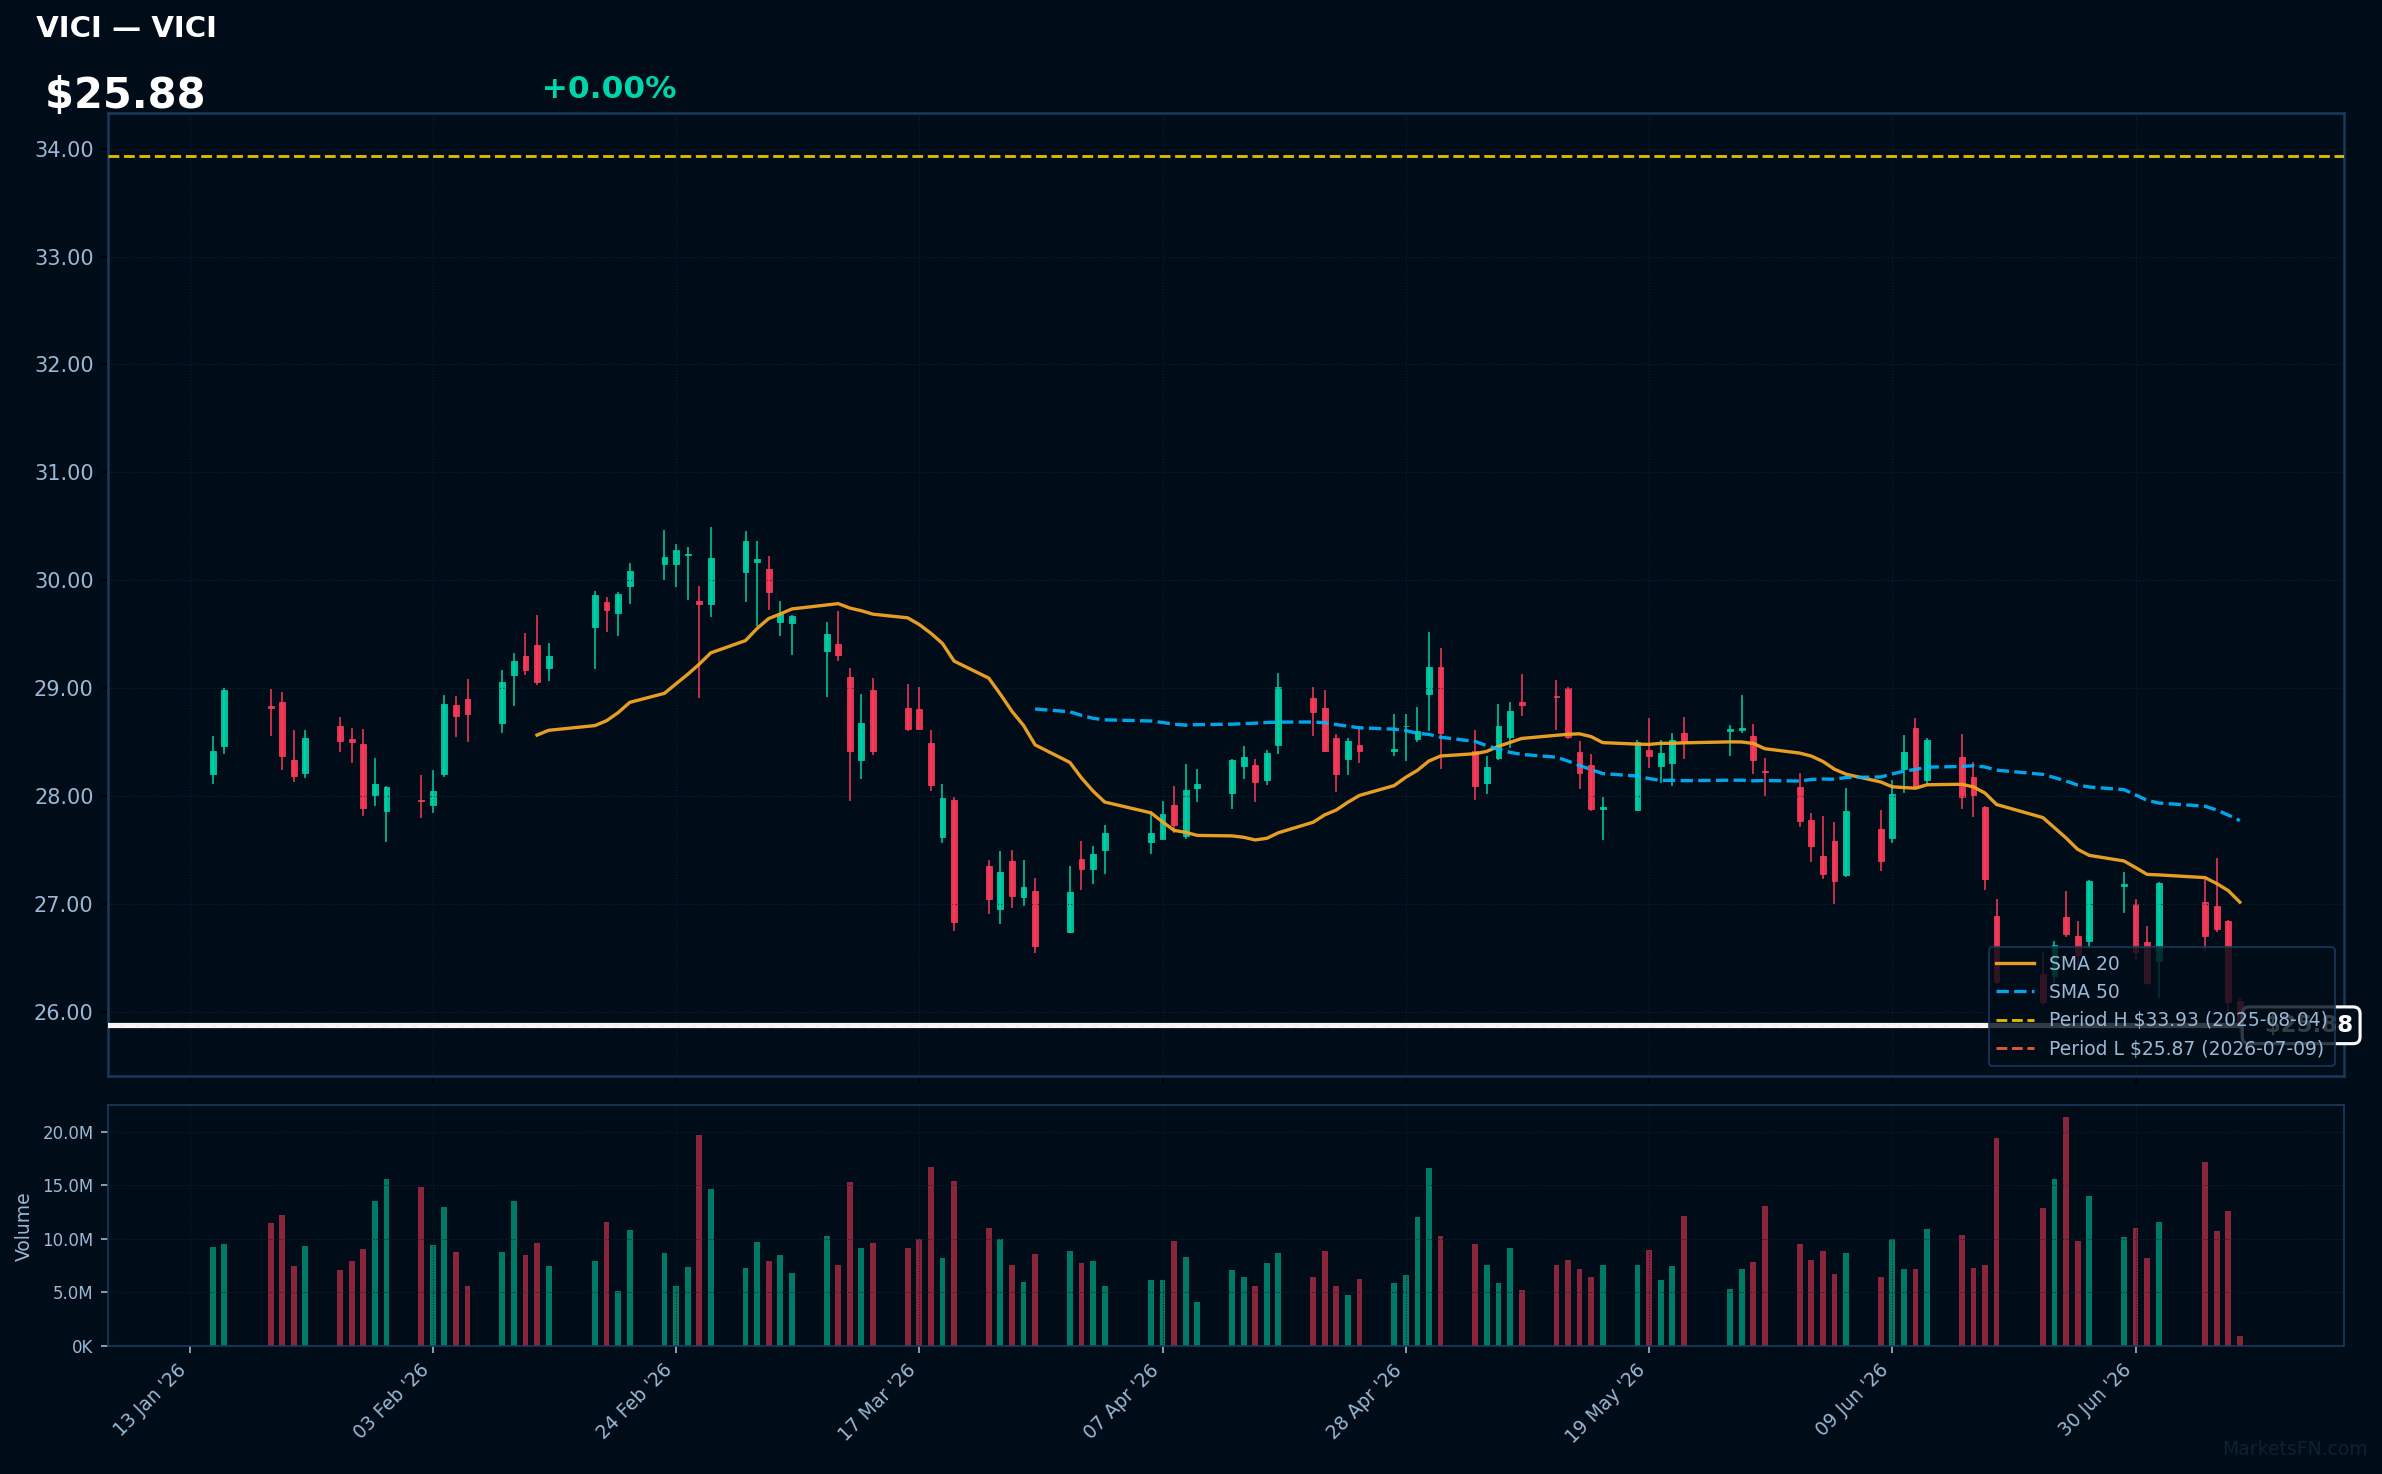Select the 32.00 price axis label
This screenshot has height=1474, width=2382.
64,365
